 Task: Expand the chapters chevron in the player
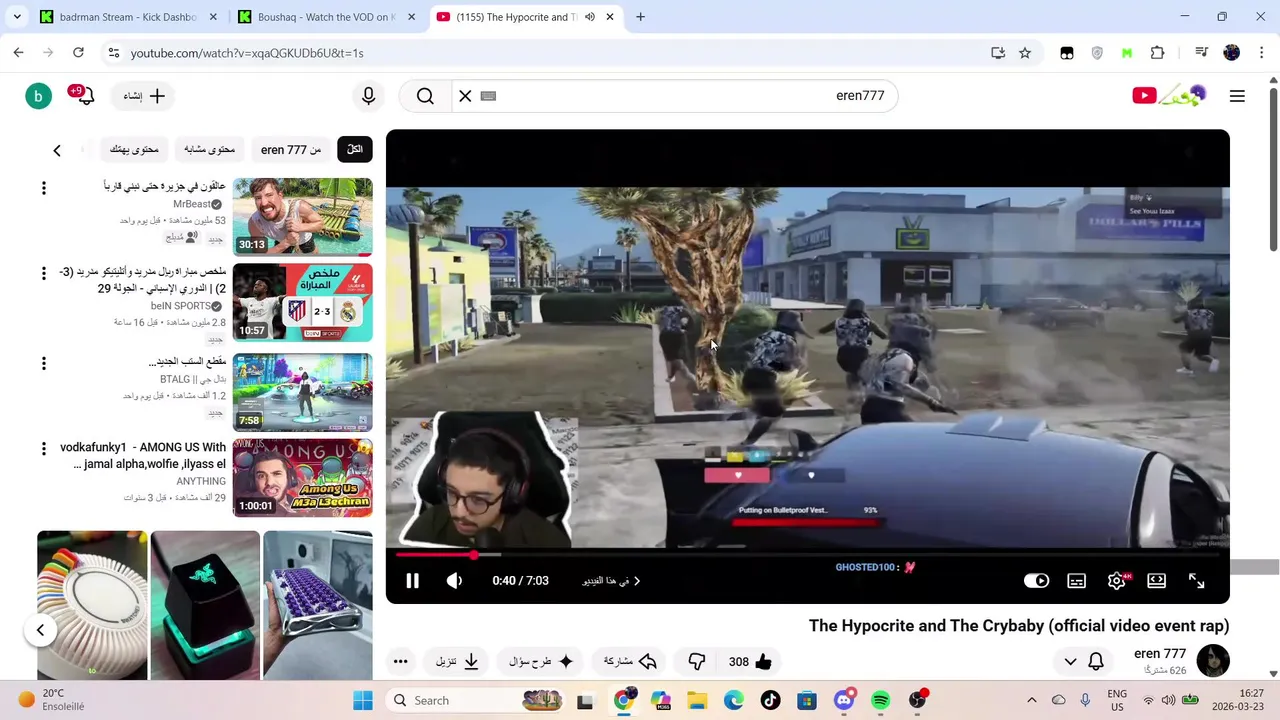(637, 581)
